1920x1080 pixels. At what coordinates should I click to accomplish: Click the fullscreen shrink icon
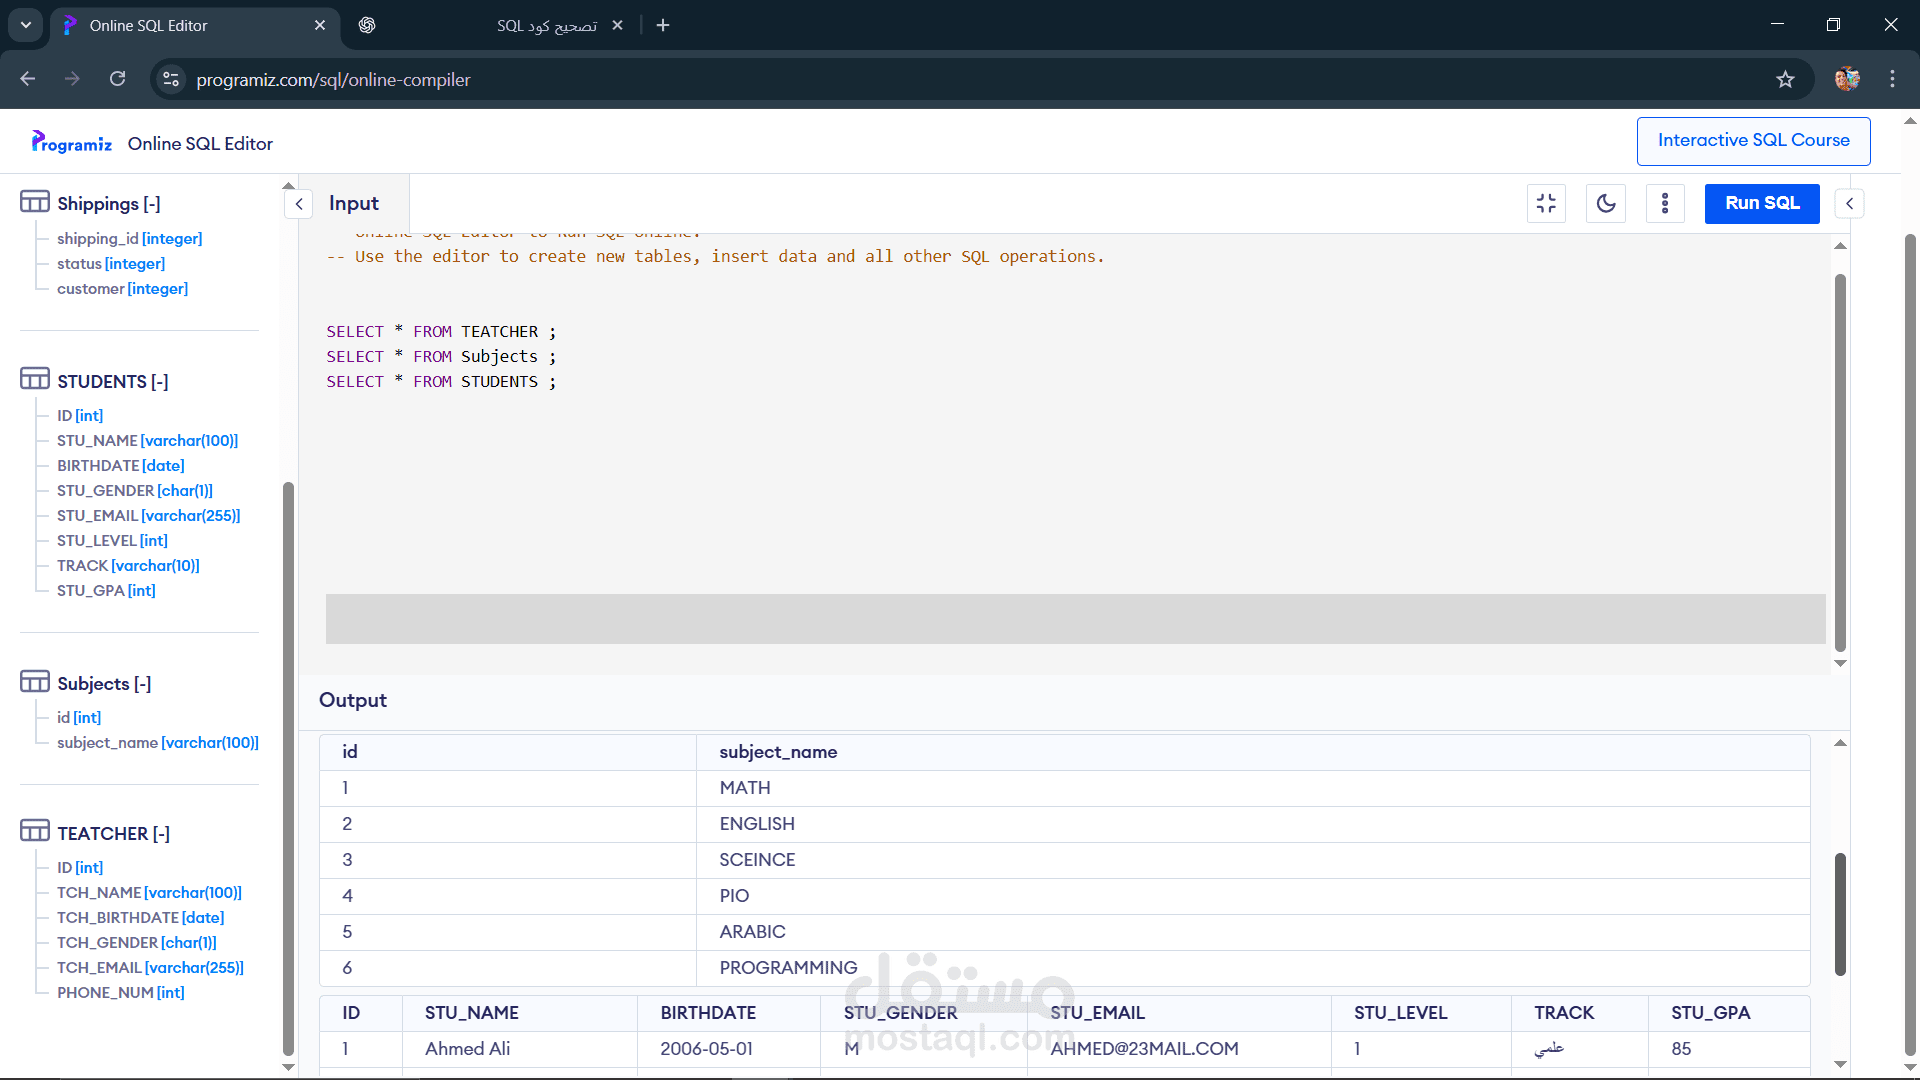click(1546, 203)
